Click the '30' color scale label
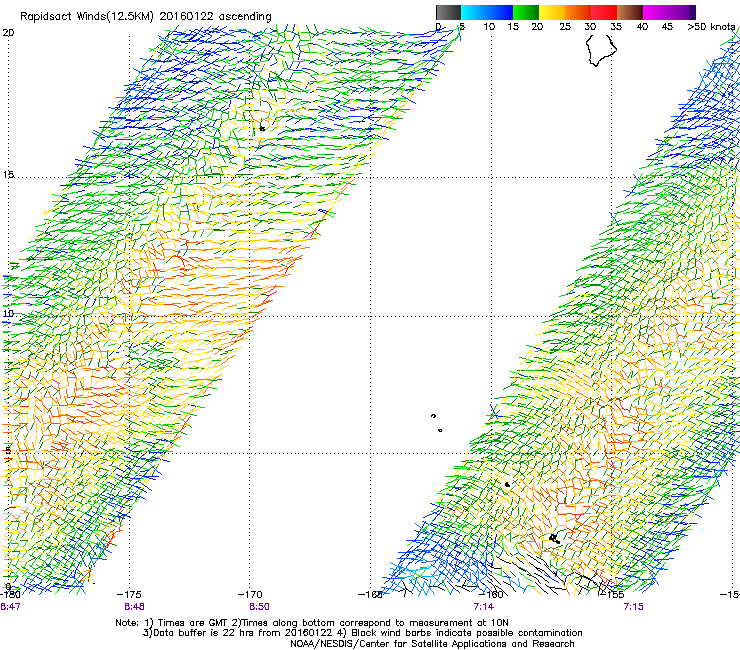 590,26
